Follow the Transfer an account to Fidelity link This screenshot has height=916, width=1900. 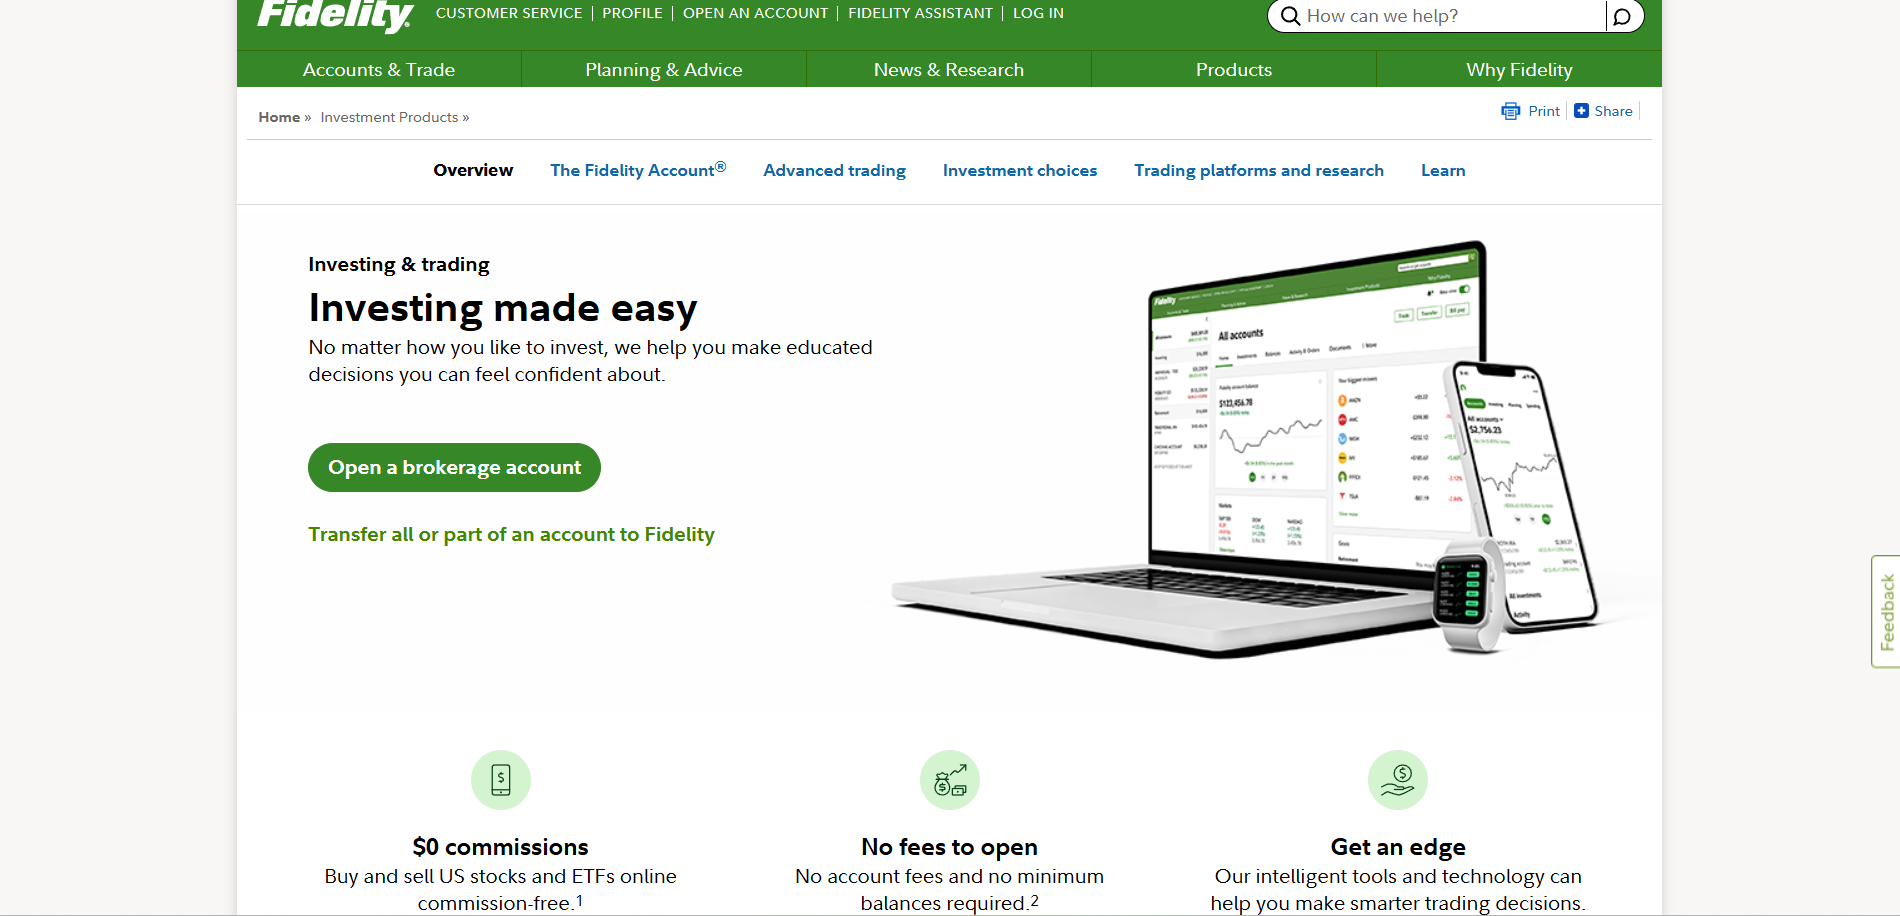(511, 535)
